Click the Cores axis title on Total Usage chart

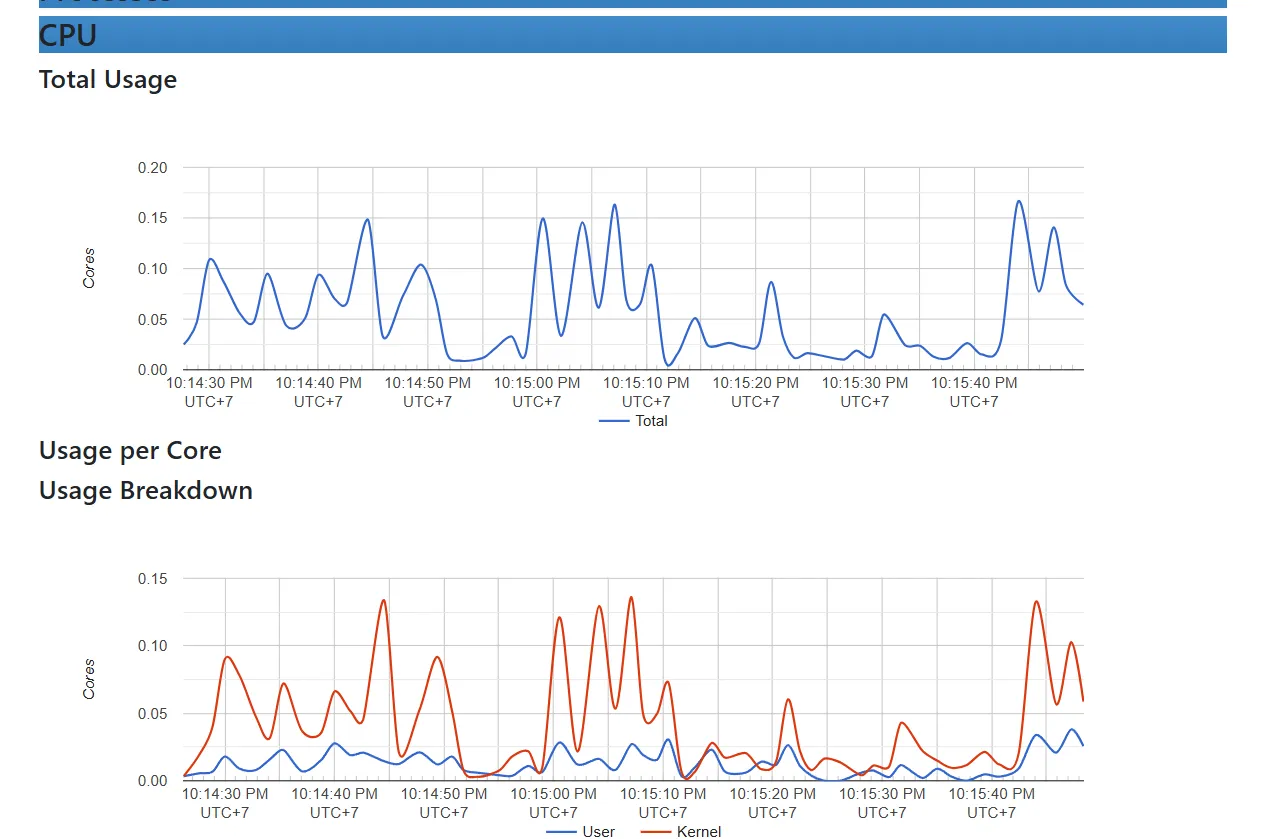click(89, 268)
